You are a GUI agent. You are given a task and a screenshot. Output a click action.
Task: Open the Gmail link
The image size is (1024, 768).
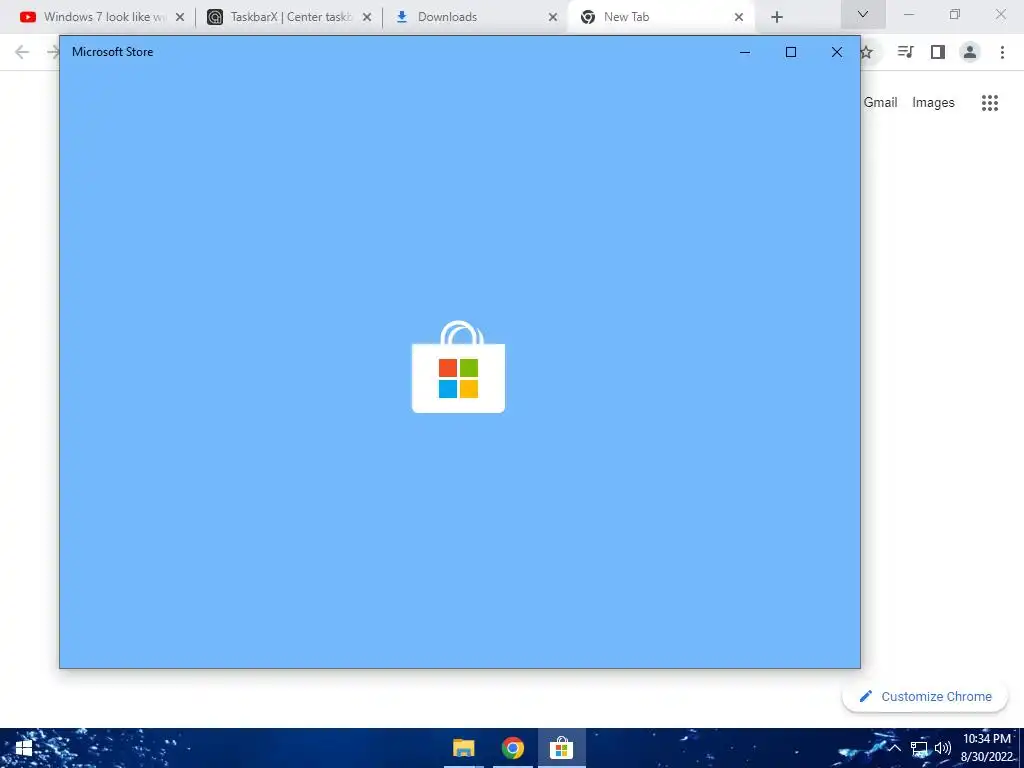[880, 103]
